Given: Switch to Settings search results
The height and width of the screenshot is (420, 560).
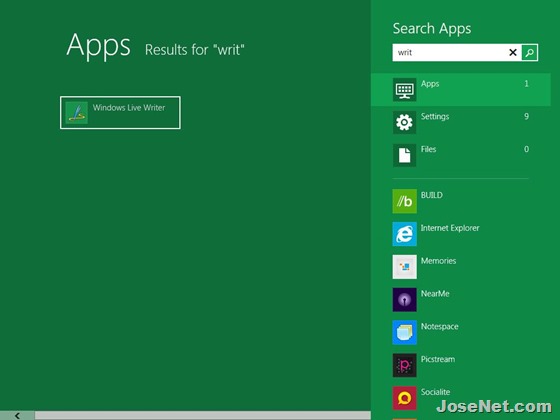Looking at the screenshot, I should coord(435,116).
